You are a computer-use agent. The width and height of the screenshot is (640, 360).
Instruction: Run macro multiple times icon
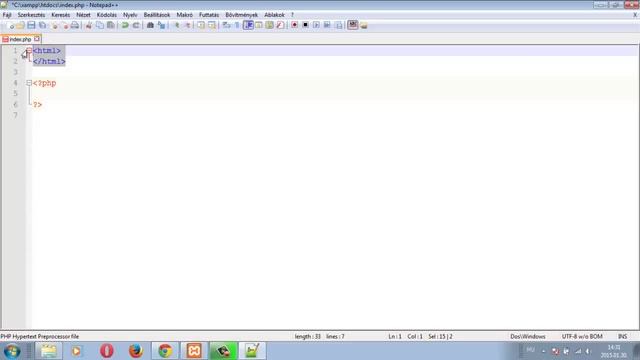point(327,25)
